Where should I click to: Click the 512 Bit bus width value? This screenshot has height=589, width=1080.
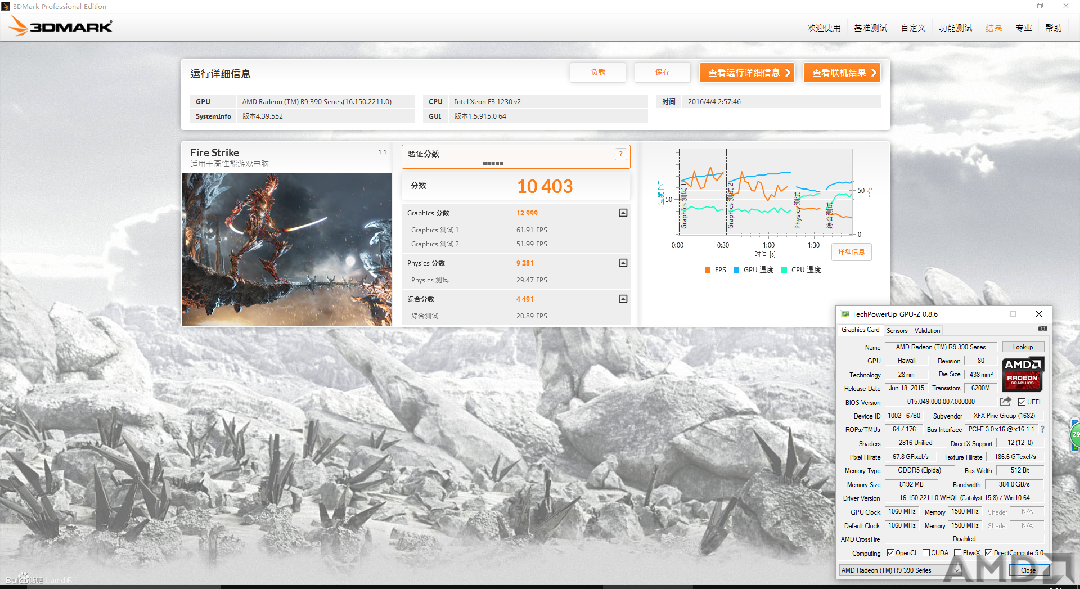point(1019,471)
